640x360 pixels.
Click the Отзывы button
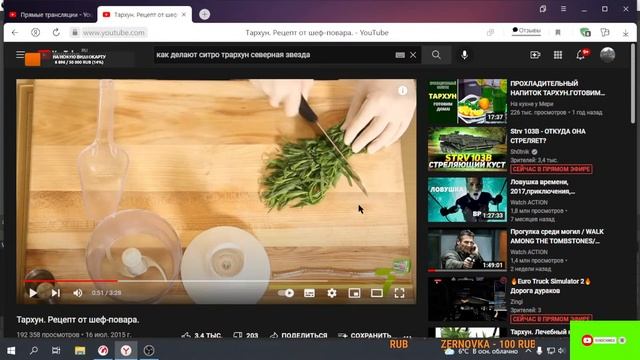tap(527, 31)
